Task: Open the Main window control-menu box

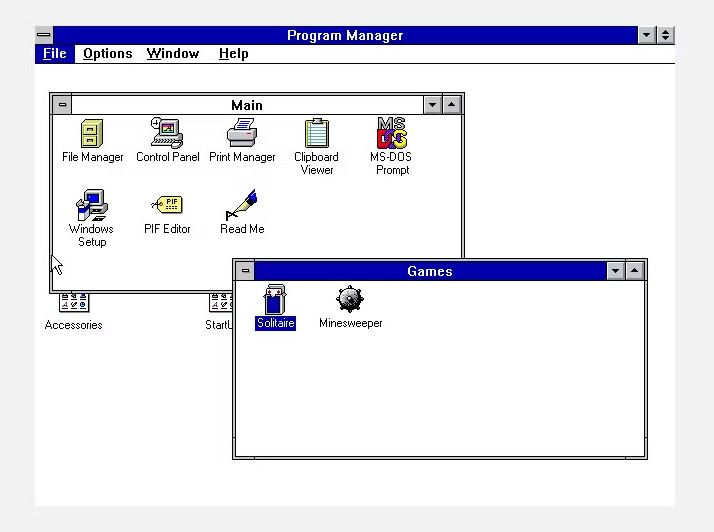Action: [62, 105]
